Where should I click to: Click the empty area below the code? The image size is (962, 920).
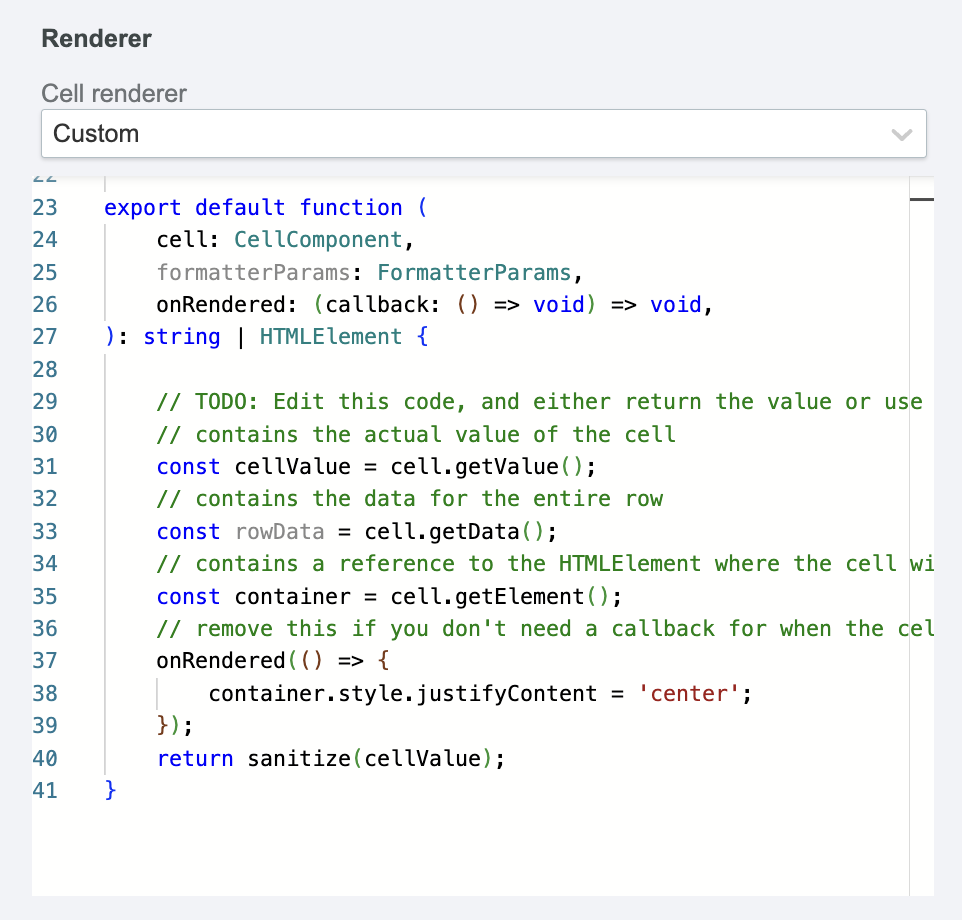pyautogui.click(x=470, y=850)
